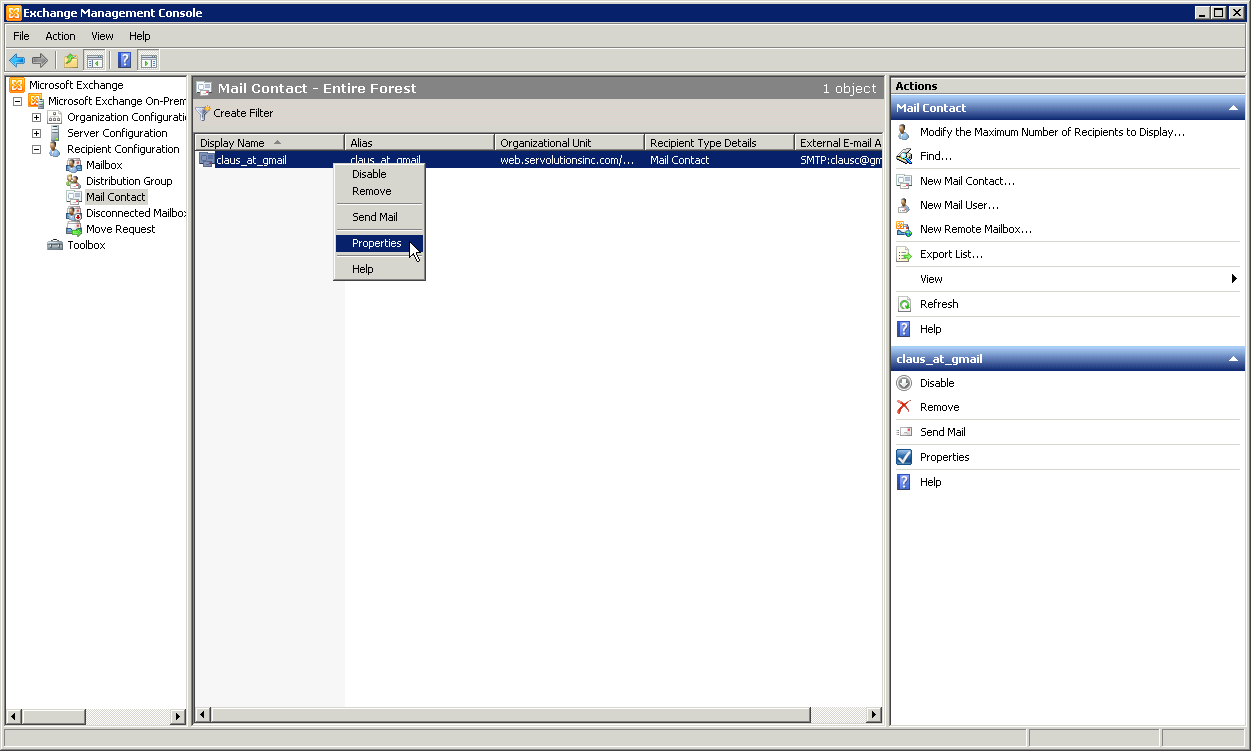The height and width of the screenshot is (751, 1251).
Task: Collapse the Mail Contact actions section chevron
Action: click(x=1232, y=107)
